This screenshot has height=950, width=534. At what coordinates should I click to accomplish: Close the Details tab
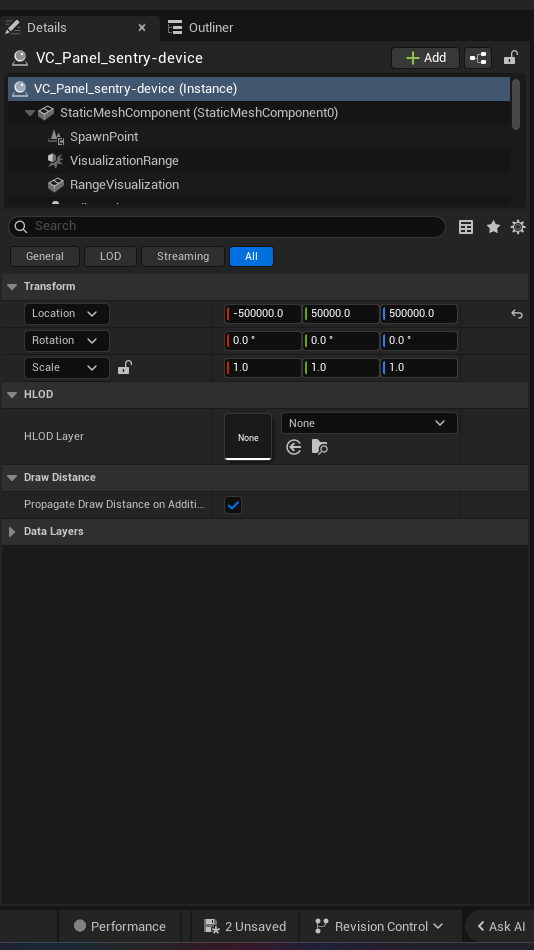click(x=142, y=28)
